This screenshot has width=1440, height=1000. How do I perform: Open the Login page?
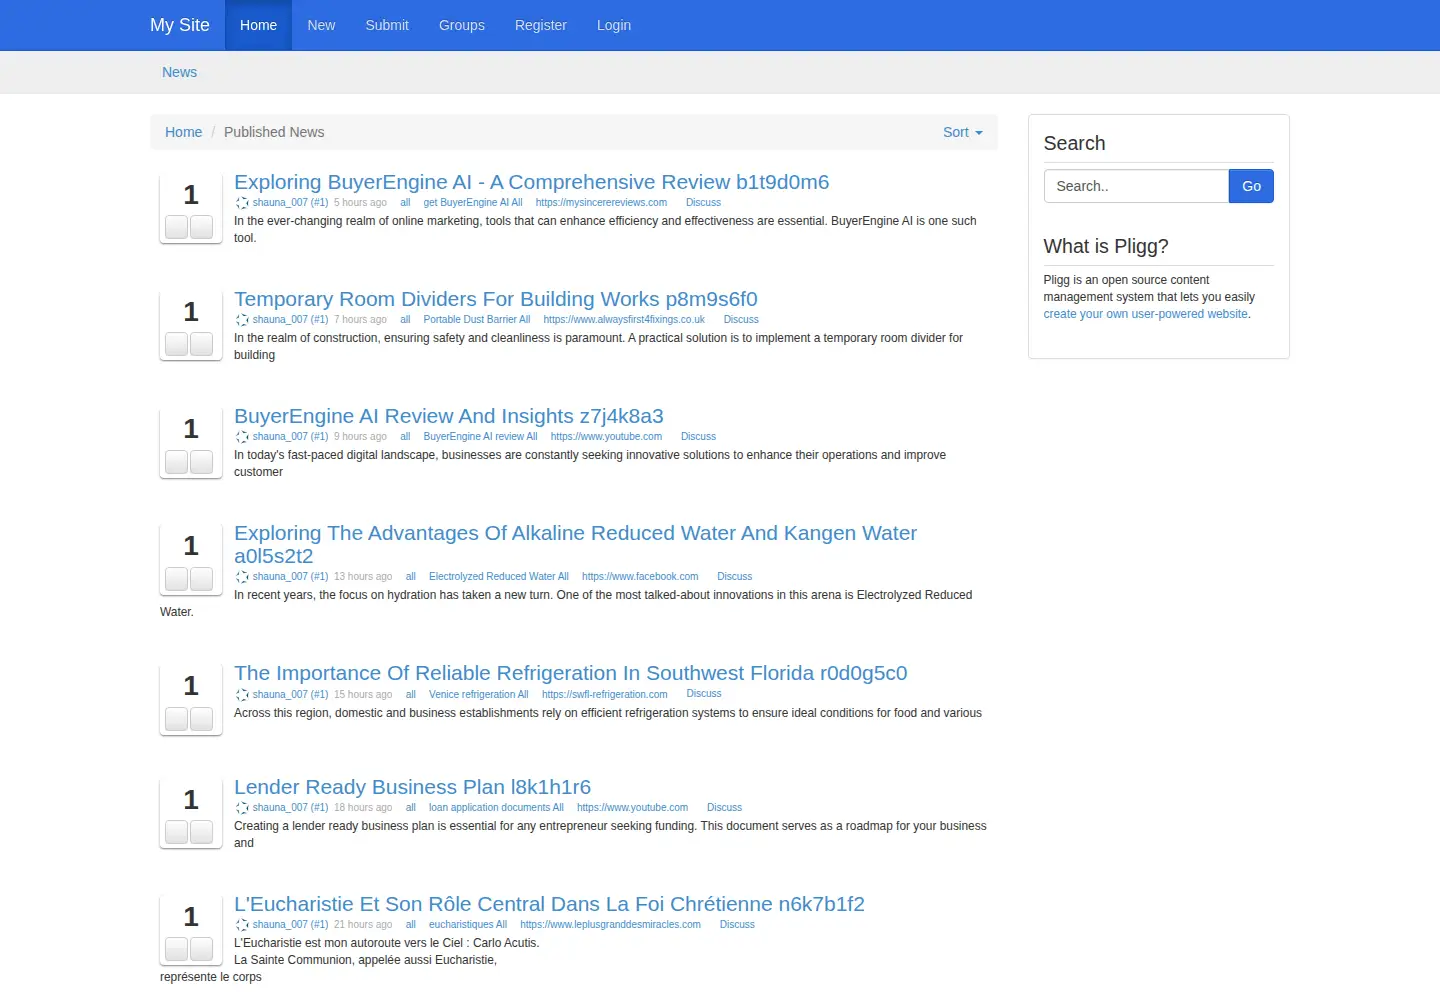click(x=614, y=25)
